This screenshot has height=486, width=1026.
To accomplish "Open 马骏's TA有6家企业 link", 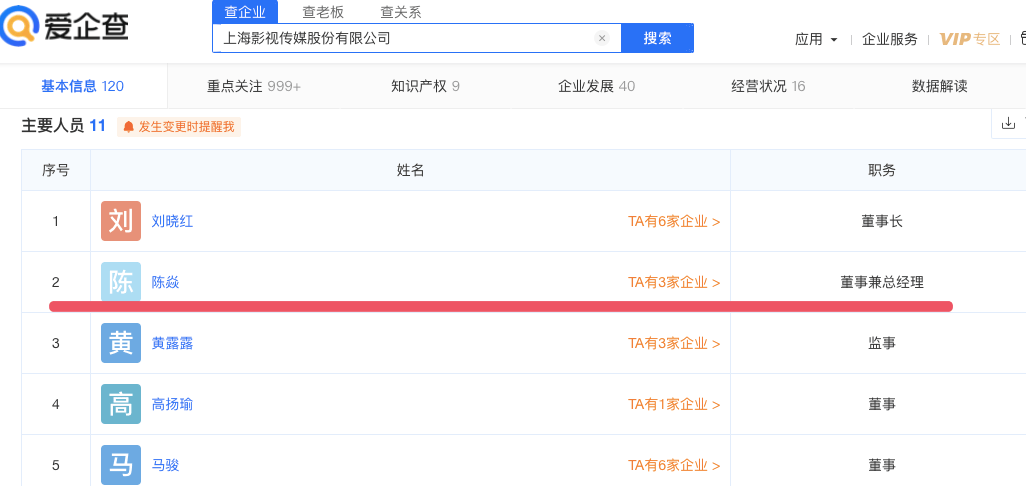I will [674, 465].
